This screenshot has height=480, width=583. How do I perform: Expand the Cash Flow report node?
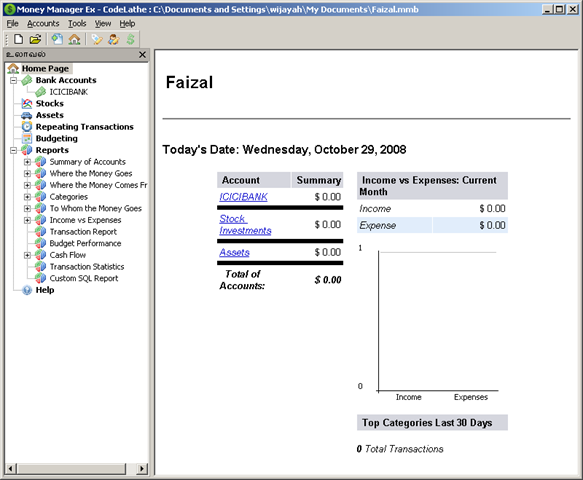tap(27, 255)
